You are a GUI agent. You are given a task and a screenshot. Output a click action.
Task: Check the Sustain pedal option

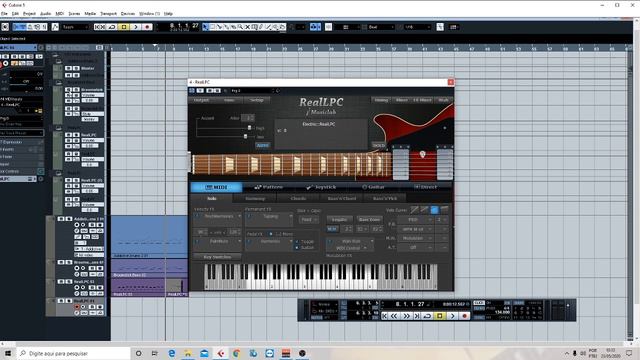(297, 248)
